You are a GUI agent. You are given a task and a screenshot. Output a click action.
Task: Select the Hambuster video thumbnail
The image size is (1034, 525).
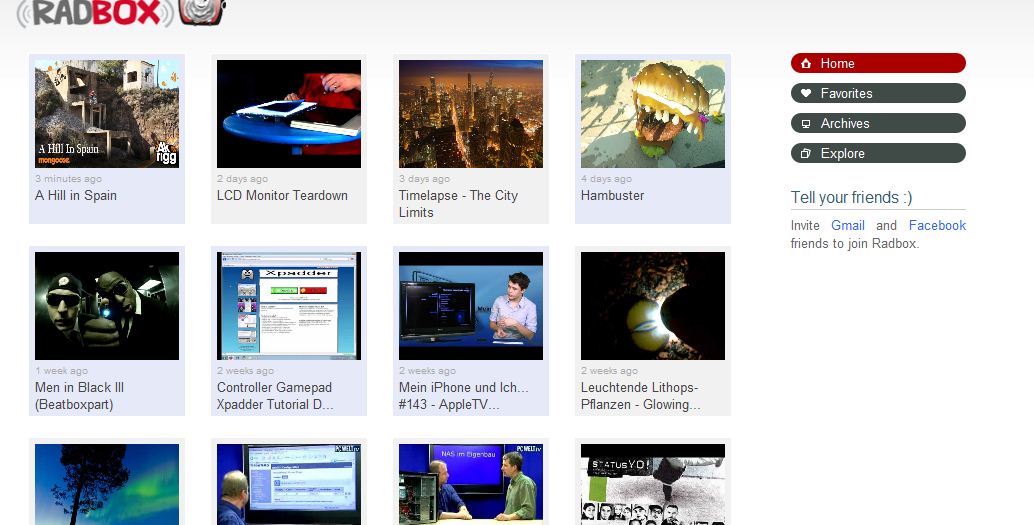653,113
